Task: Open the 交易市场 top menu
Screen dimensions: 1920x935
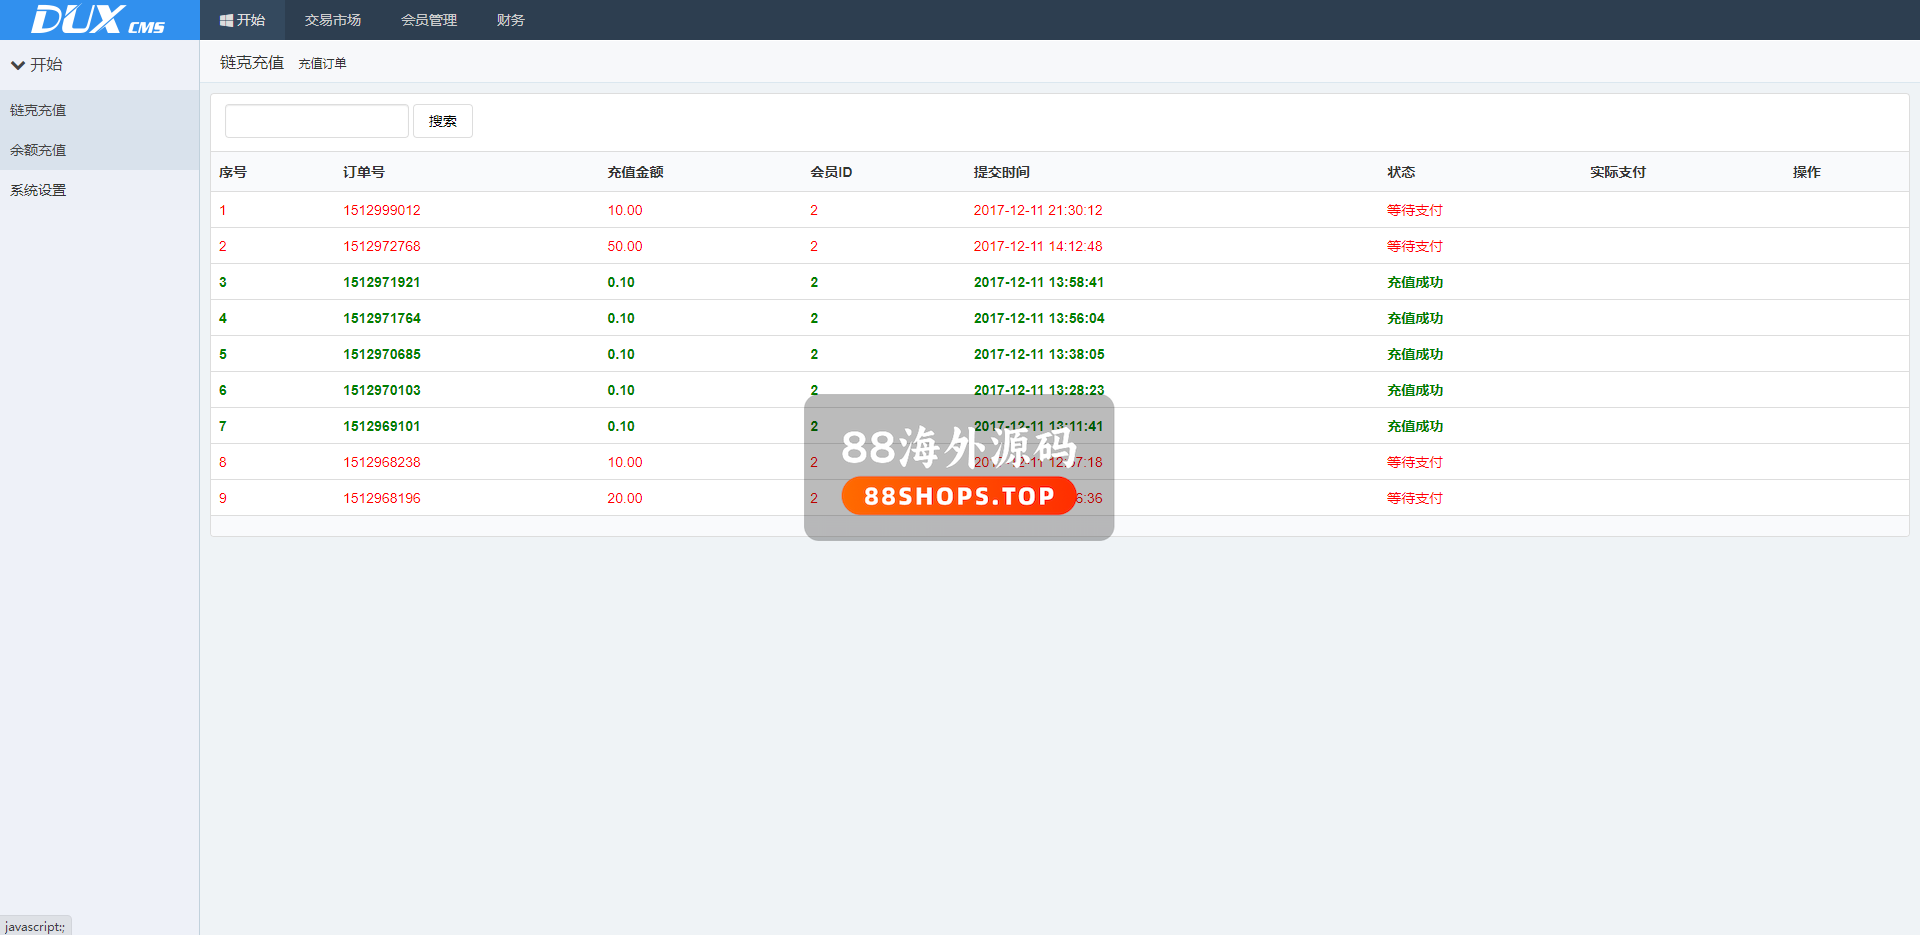Action: point(332,20)
